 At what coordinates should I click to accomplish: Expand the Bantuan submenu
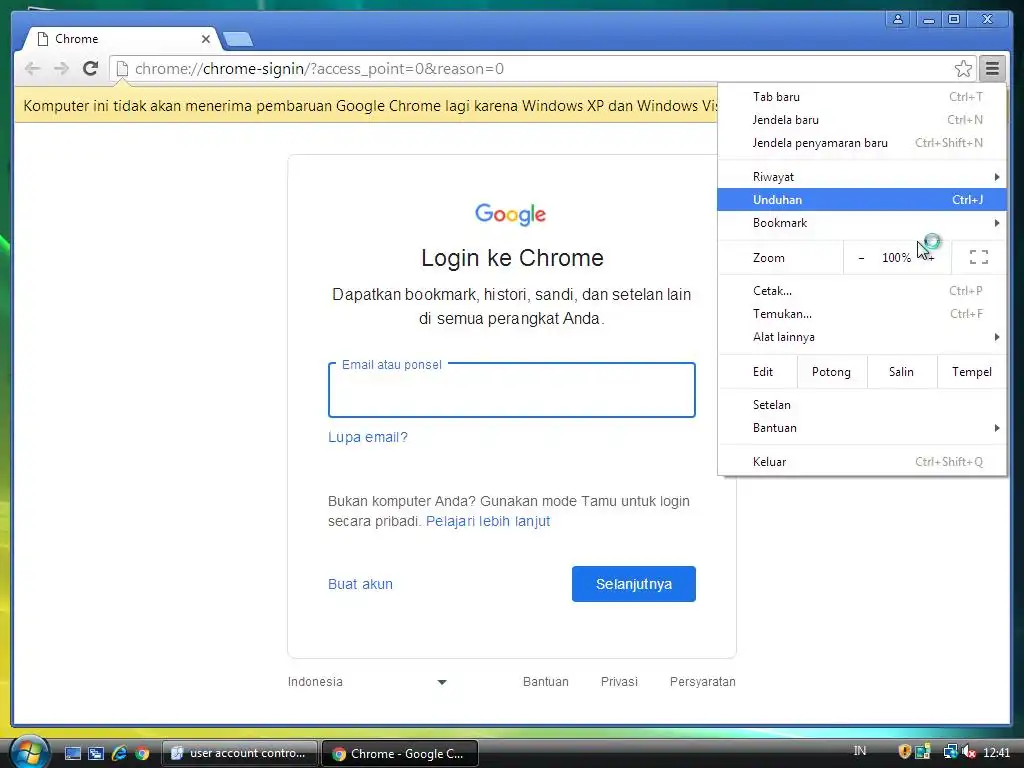862,428
